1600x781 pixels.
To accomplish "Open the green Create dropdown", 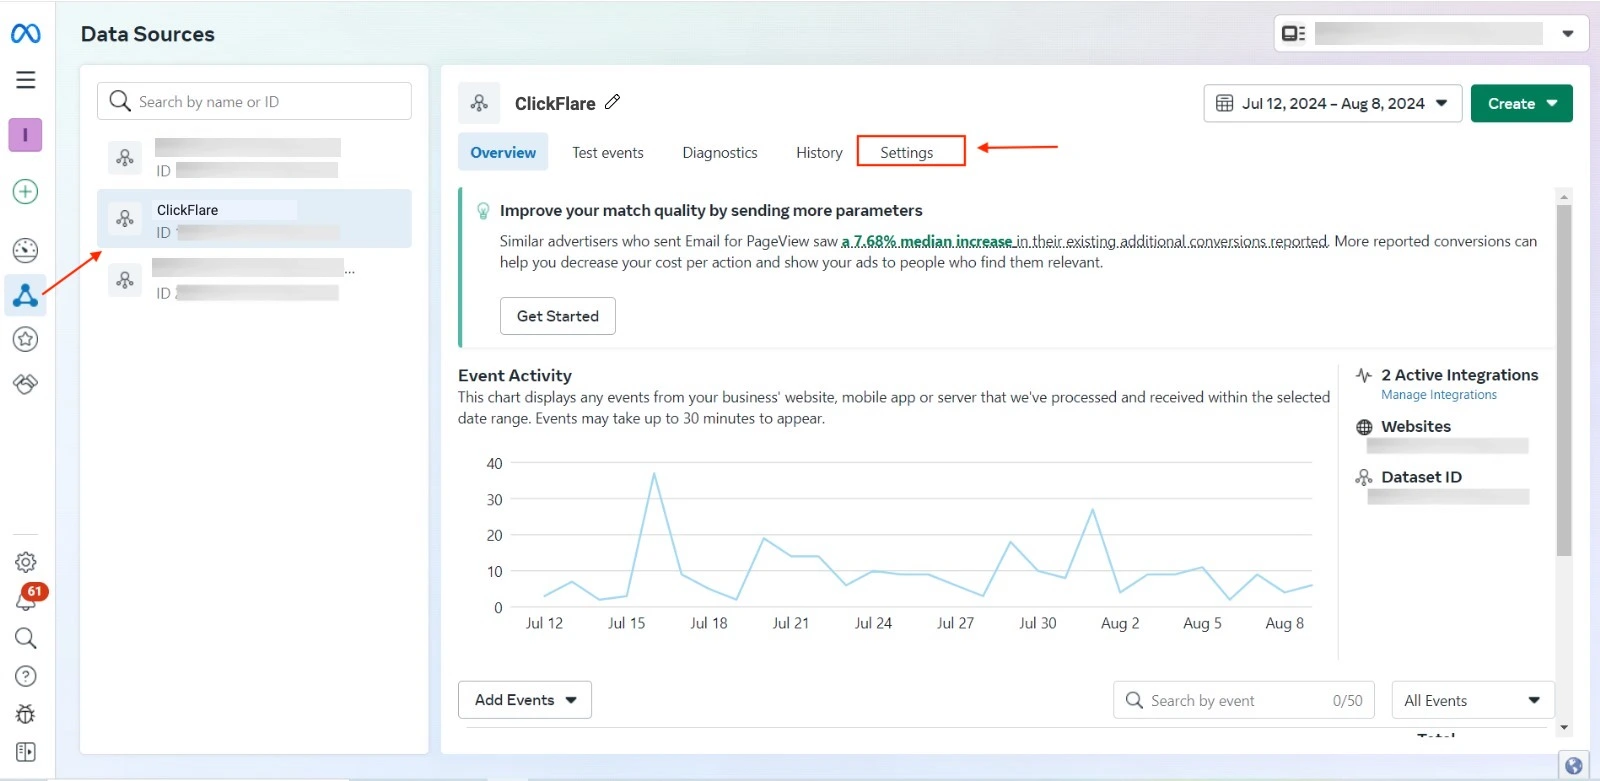I will [1521, 104].
